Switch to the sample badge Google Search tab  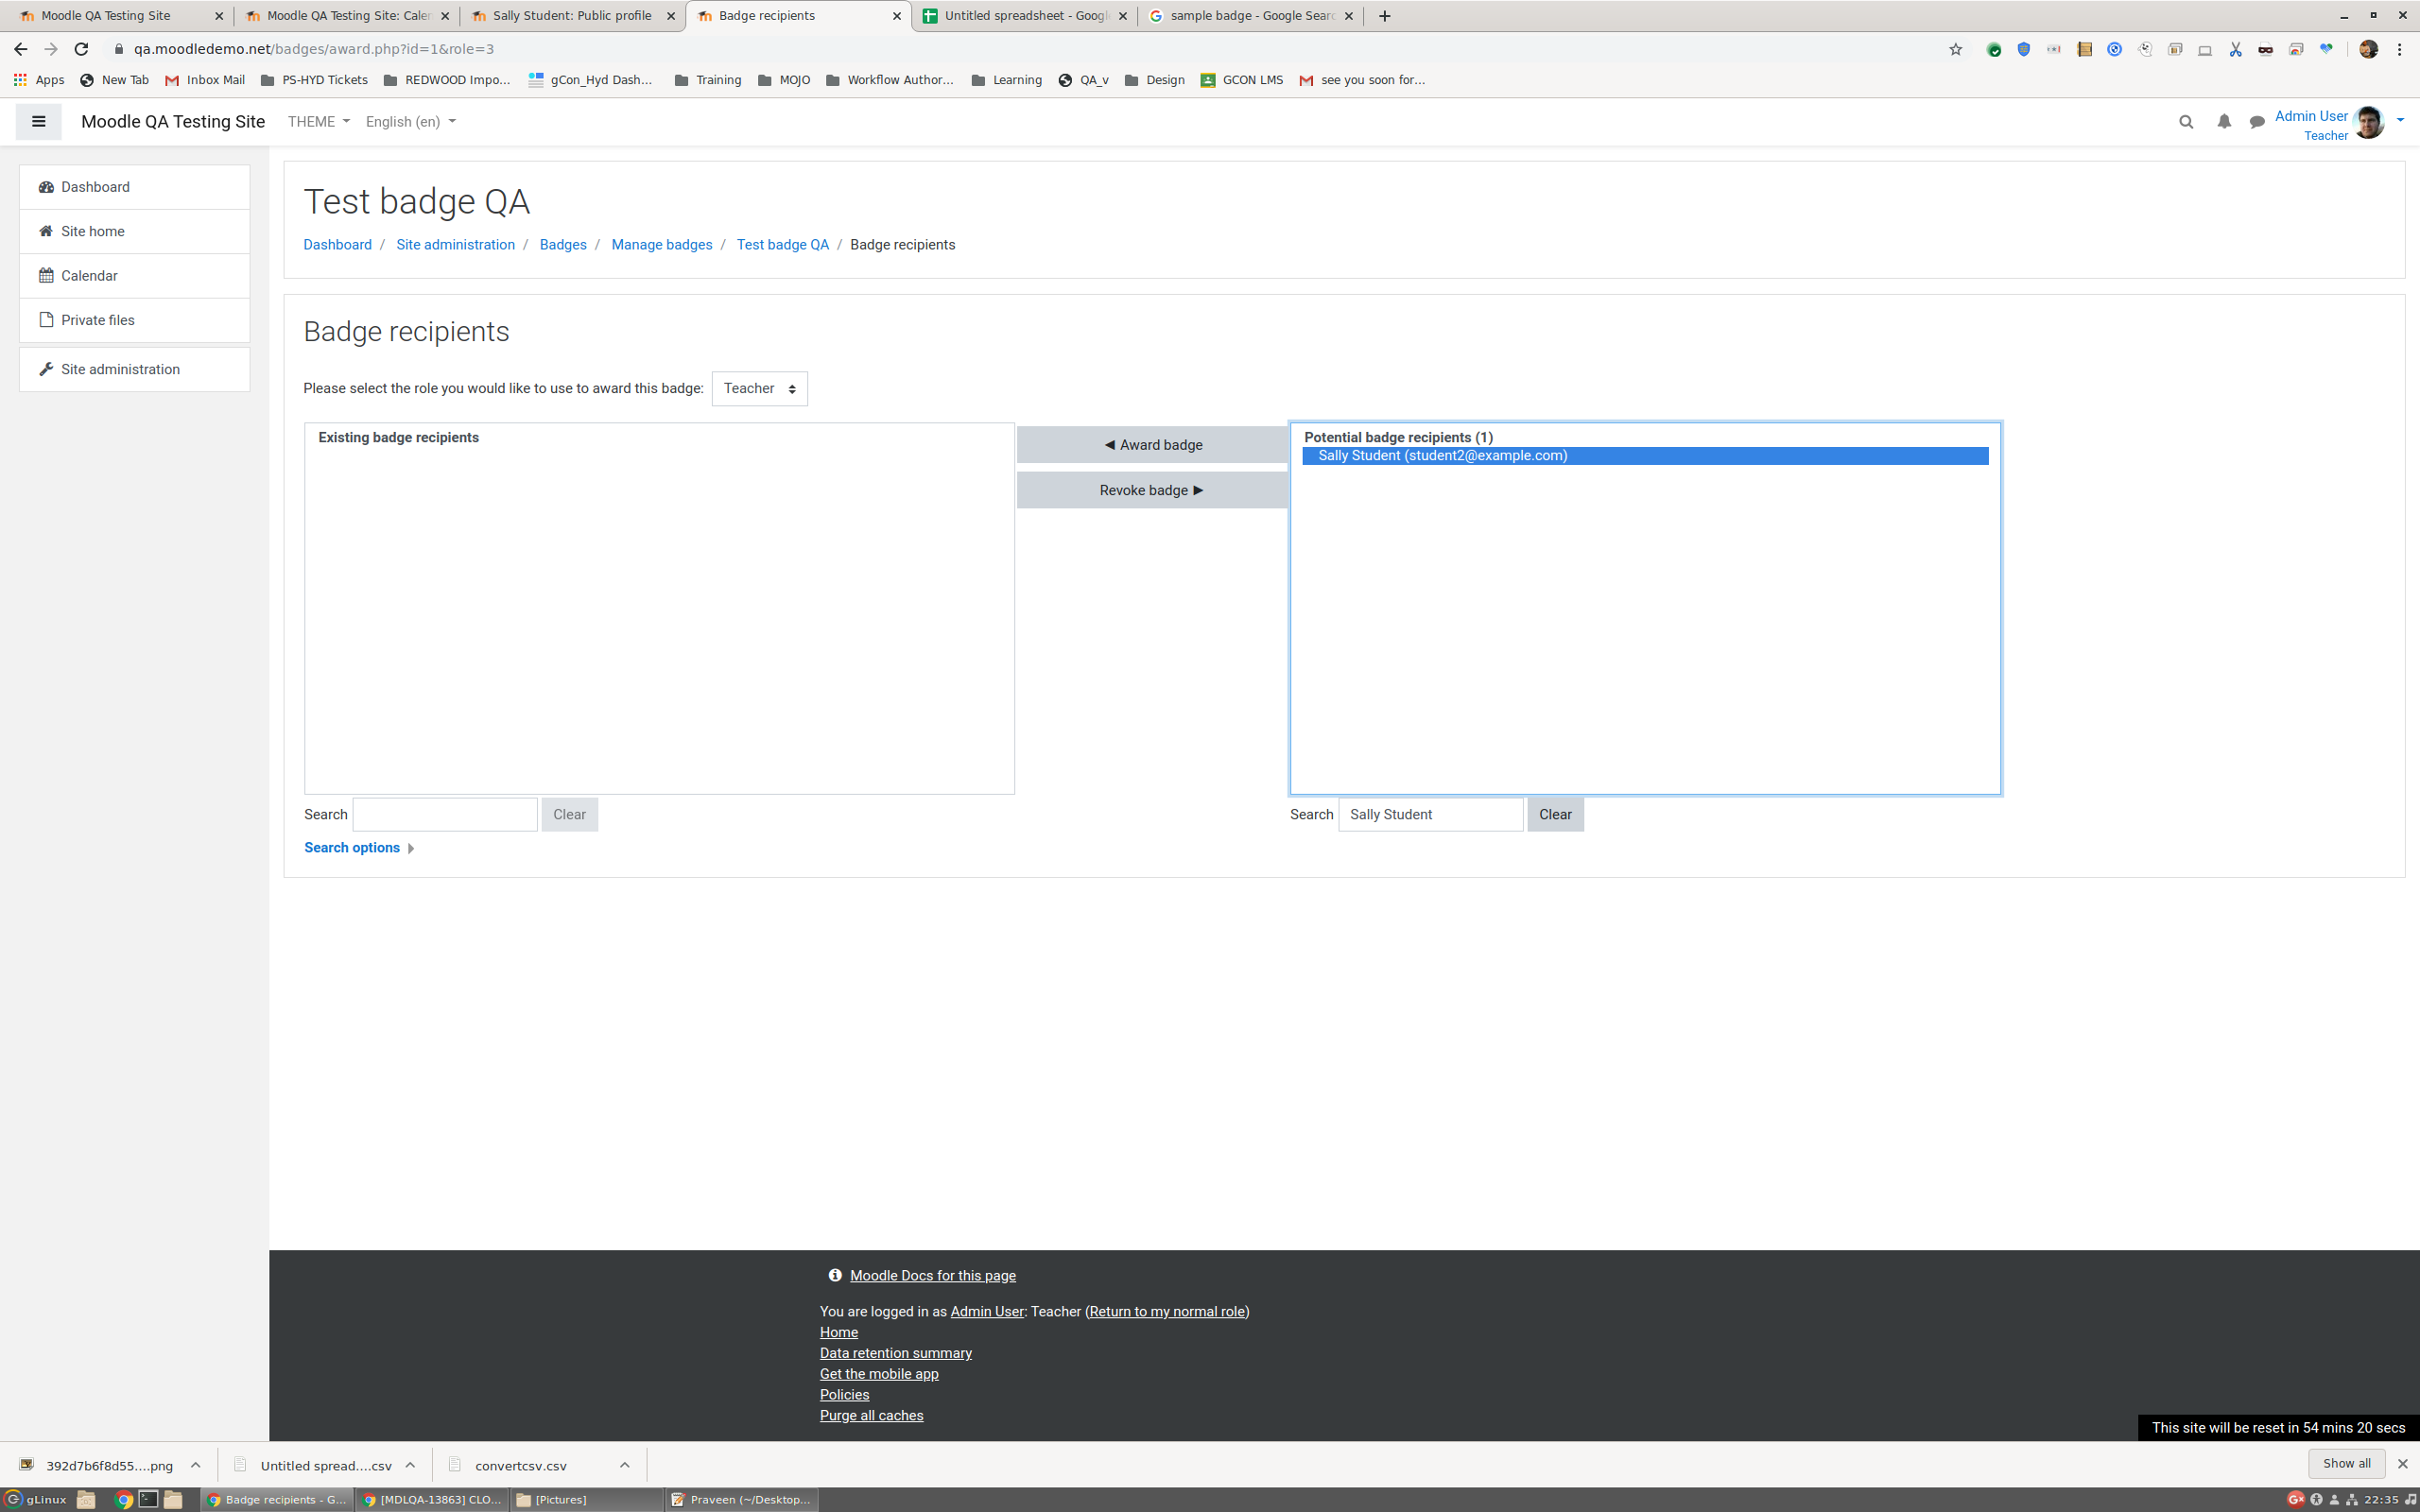click(x=1250, y=16)
